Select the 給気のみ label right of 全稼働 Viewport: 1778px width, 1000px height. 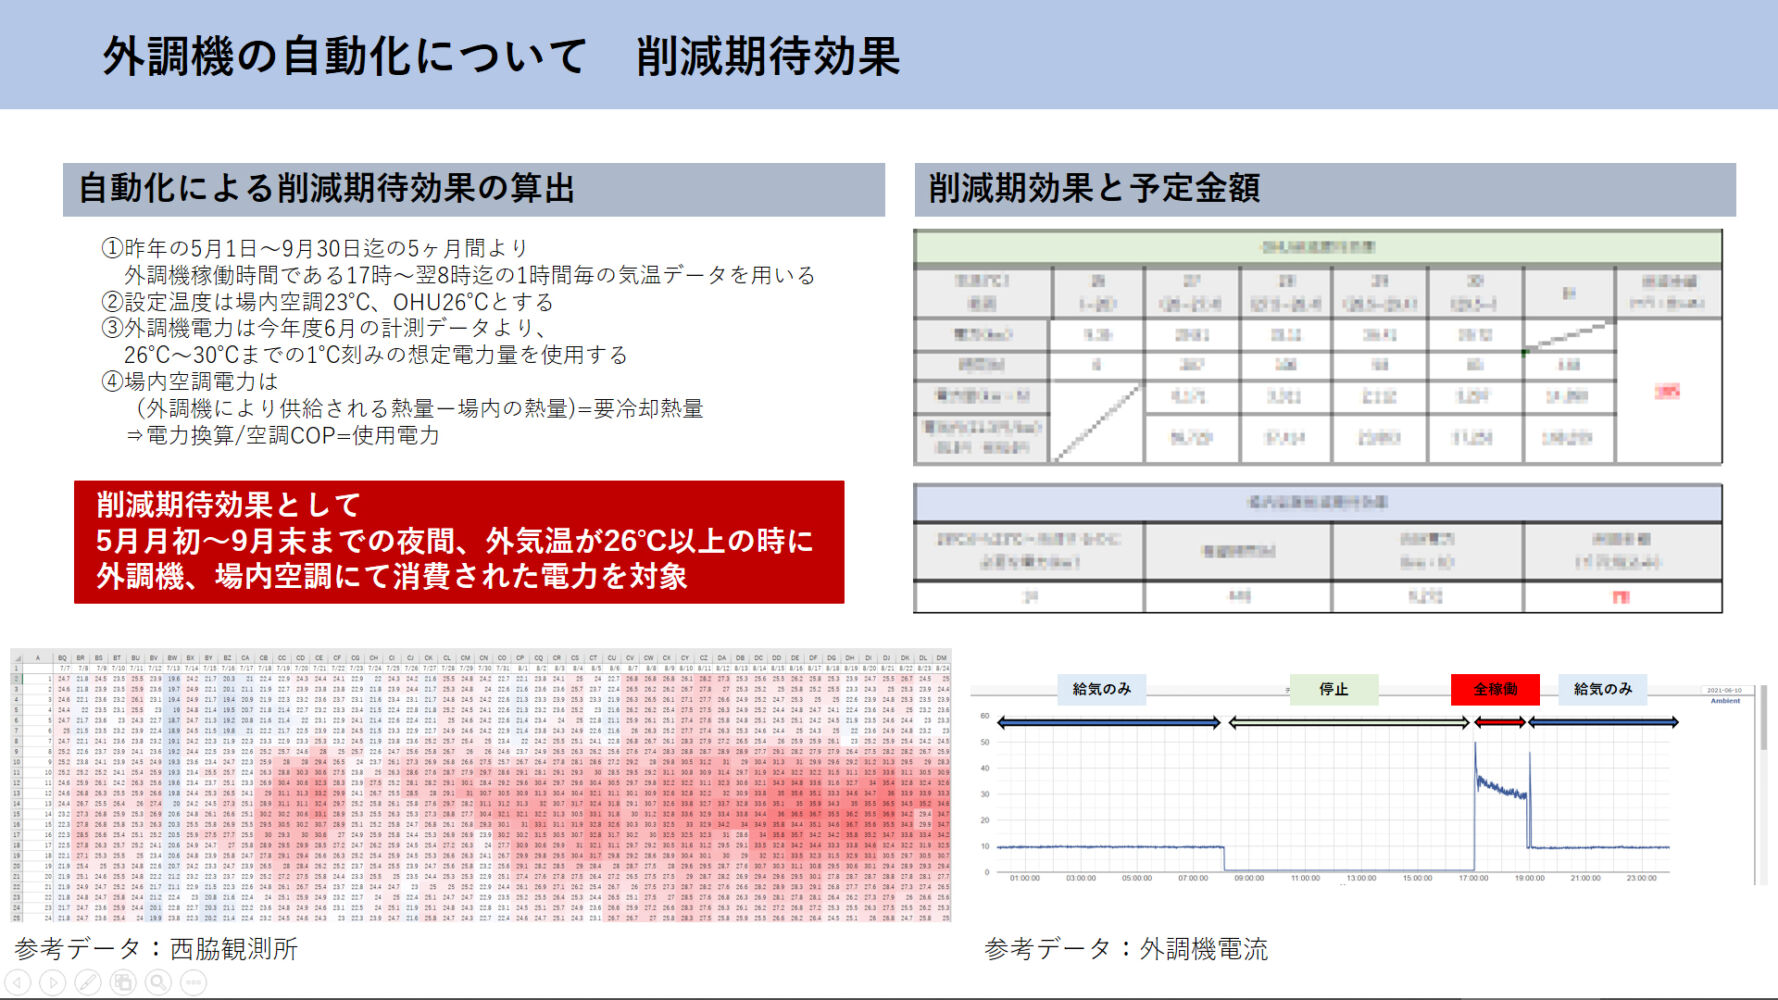coord(1602,689)
